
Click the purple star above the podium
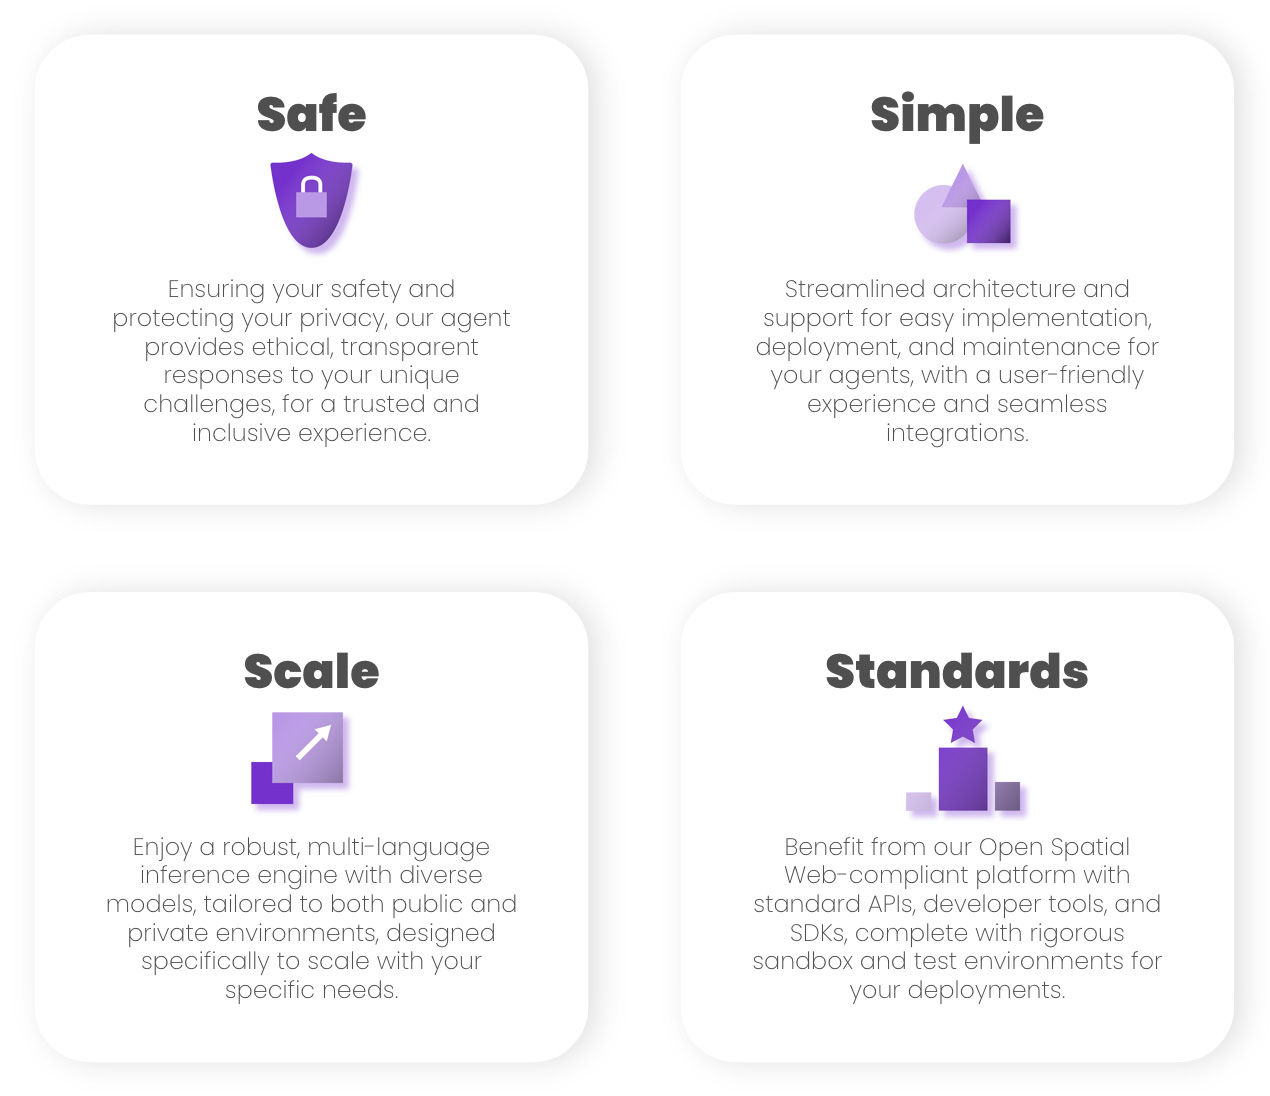[963, 725]
